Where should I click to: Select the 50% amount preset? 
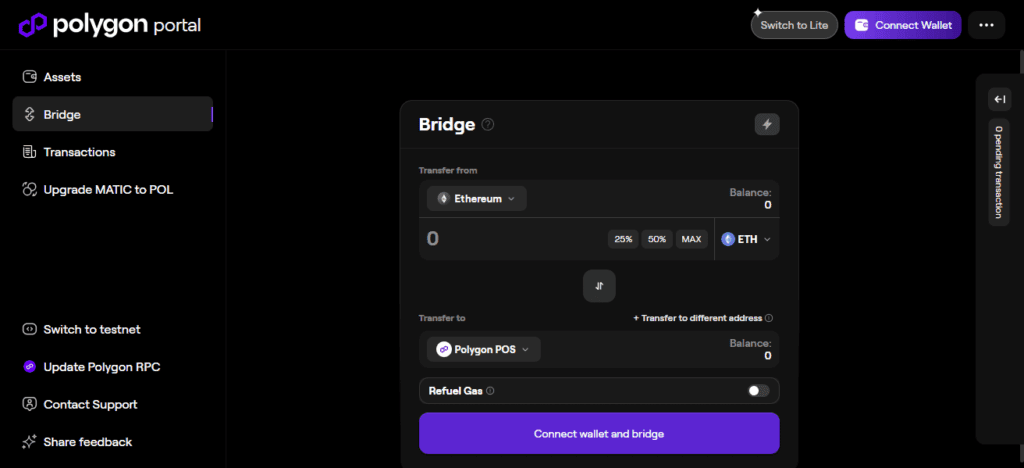[x=656, y=239]
